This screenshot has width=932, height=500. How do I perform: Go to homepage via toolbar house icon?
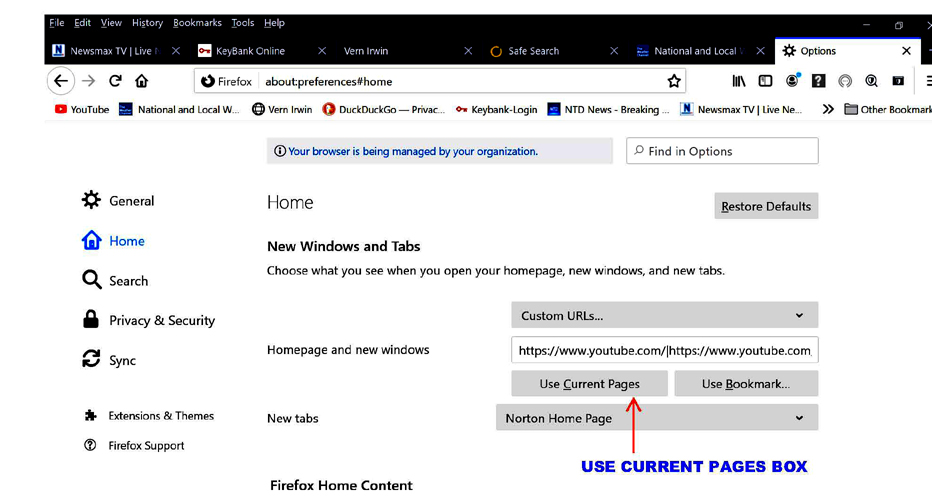tap(142, 81)
